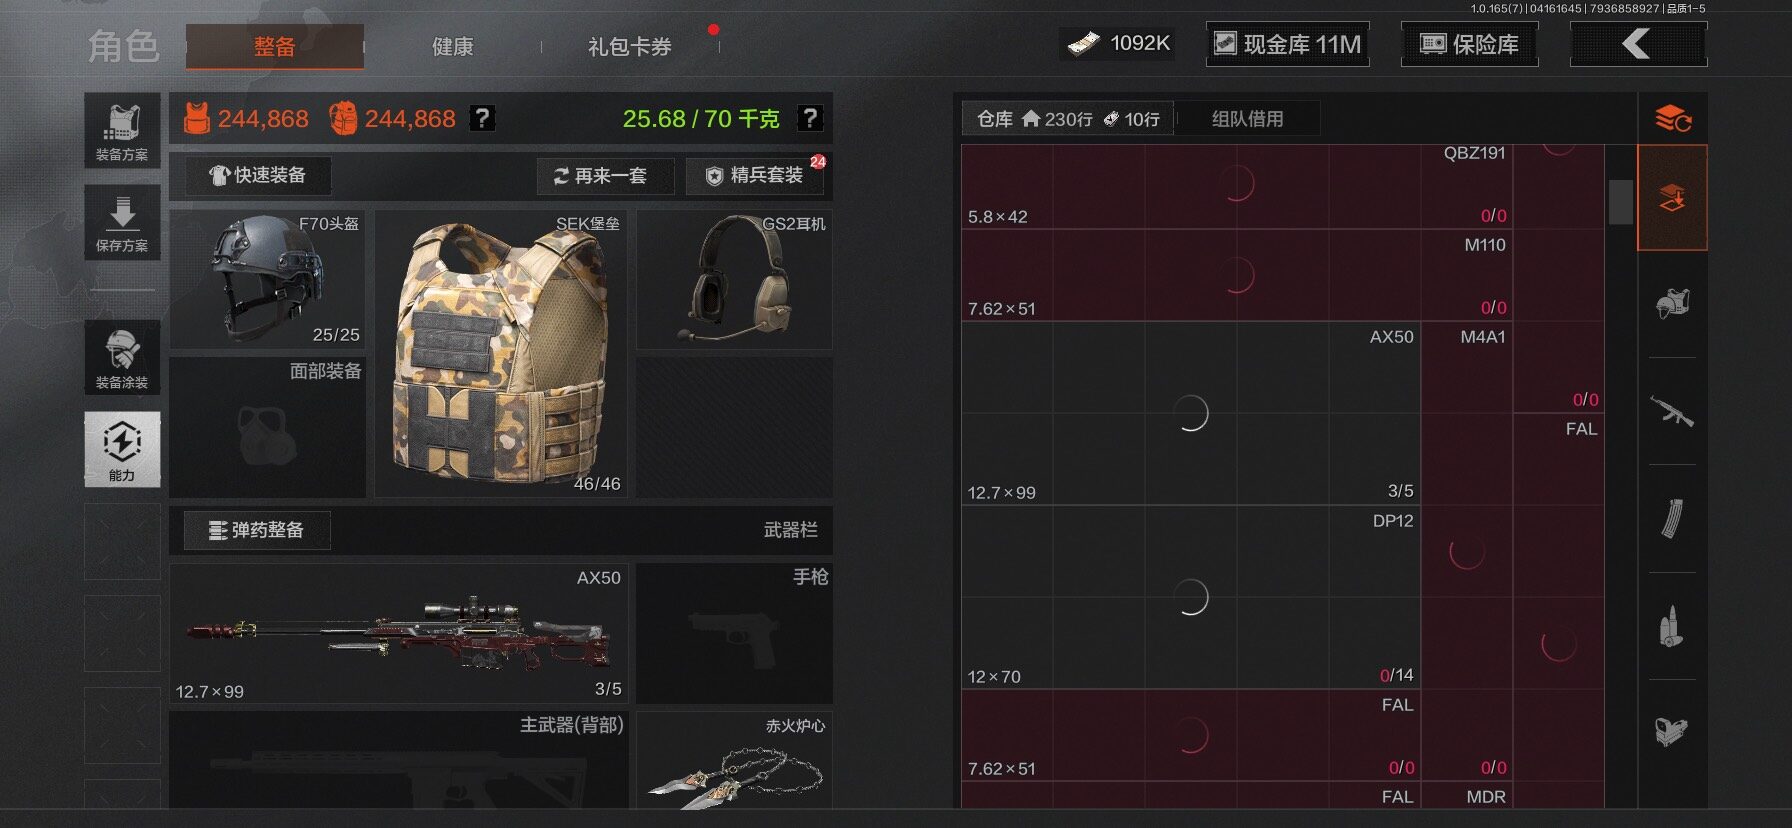Click the 再来一套 button
Screen dimensions: 1792x828
click(603, 176)
